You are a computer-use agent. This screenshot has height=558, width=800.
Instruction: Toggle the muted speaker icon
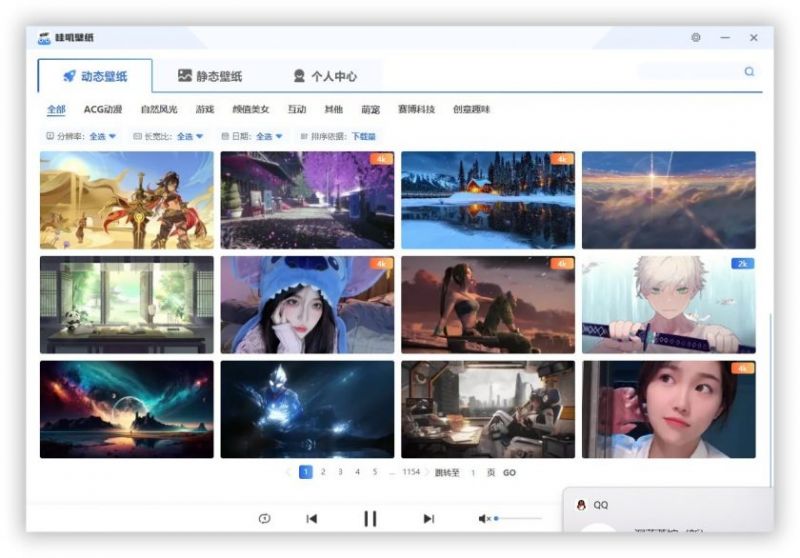[484, 519]
